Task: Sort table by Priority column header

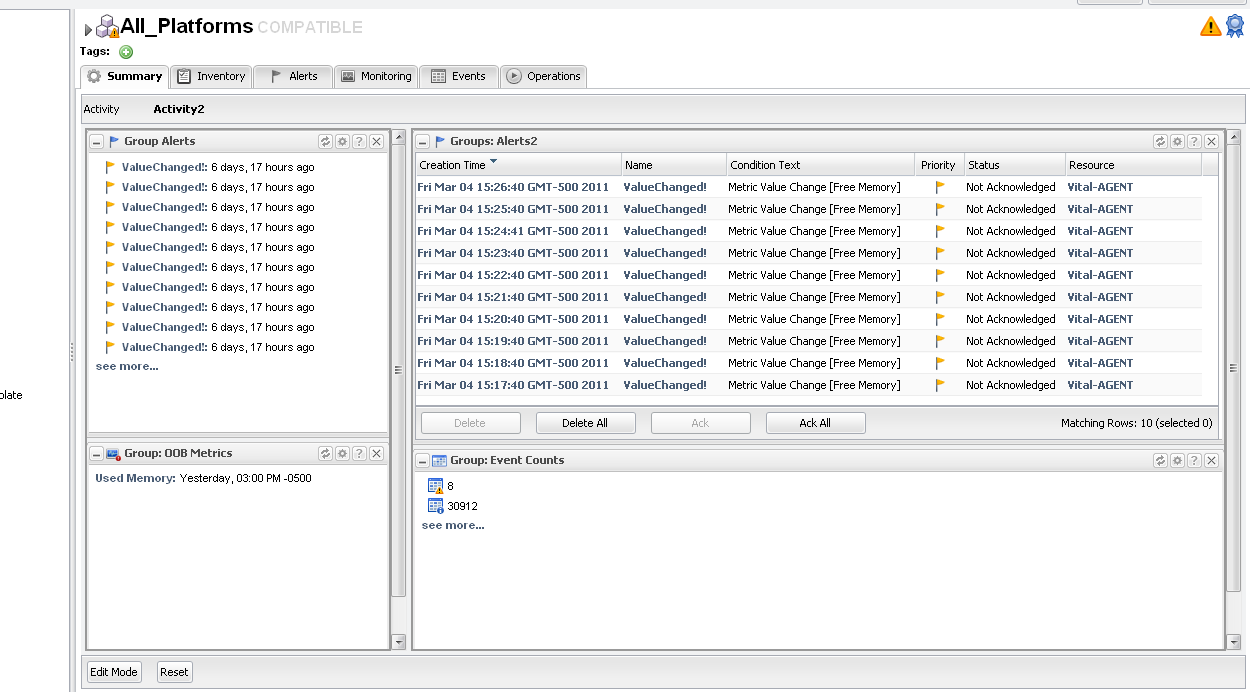Action: [939, 165]
